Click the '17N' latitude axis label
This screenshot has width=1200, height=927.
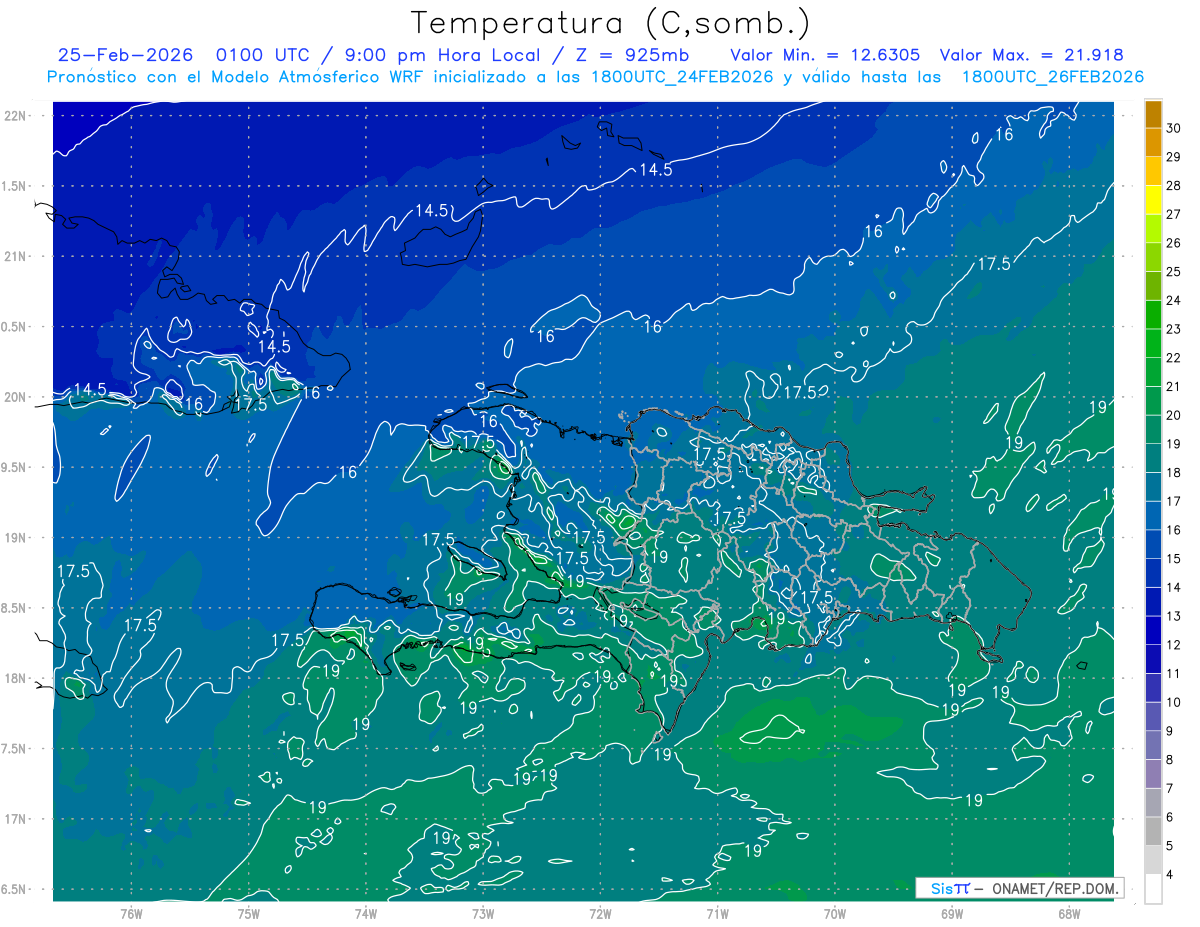17,819
